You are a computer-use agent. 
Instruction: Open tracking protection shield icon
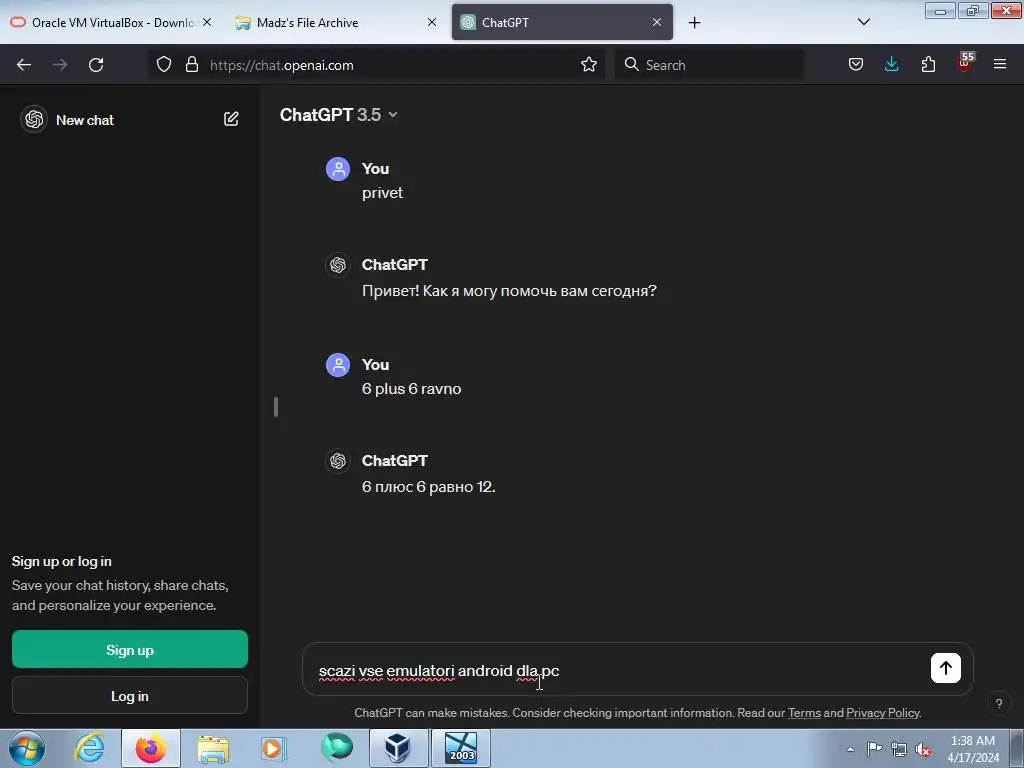point(164,65)
